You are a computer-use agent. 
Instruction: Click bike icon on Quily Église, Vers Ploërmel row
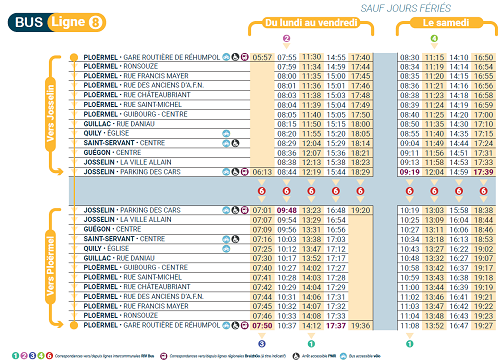click(226, 249)
